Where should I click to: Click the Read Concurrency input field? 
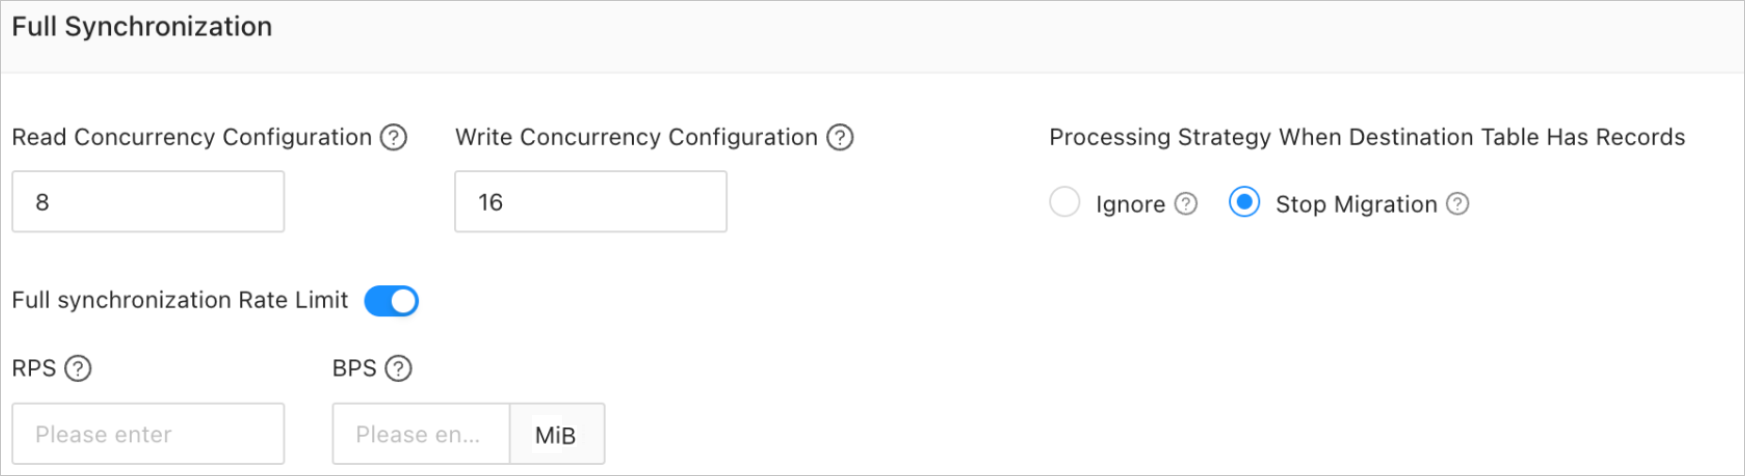(x=148, y=202)
